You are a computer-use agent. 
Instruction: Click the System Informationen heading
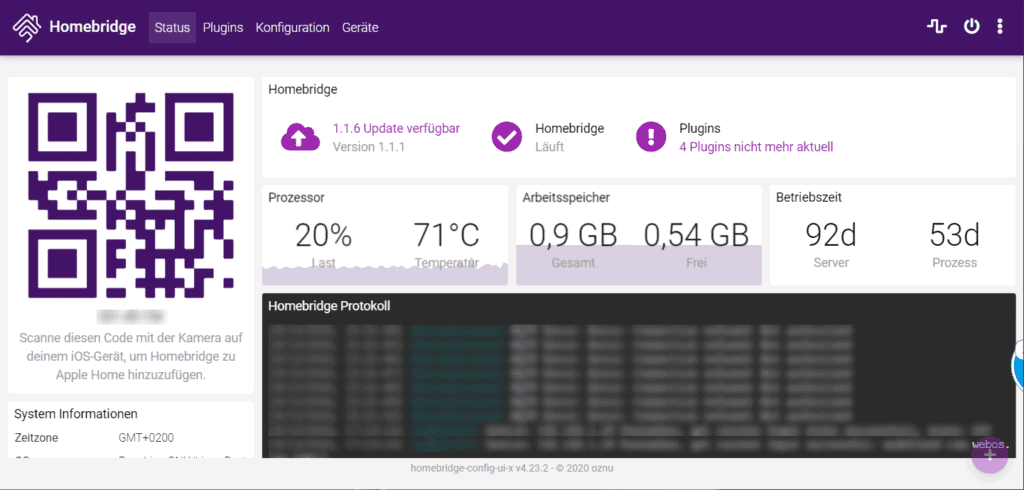76,414
